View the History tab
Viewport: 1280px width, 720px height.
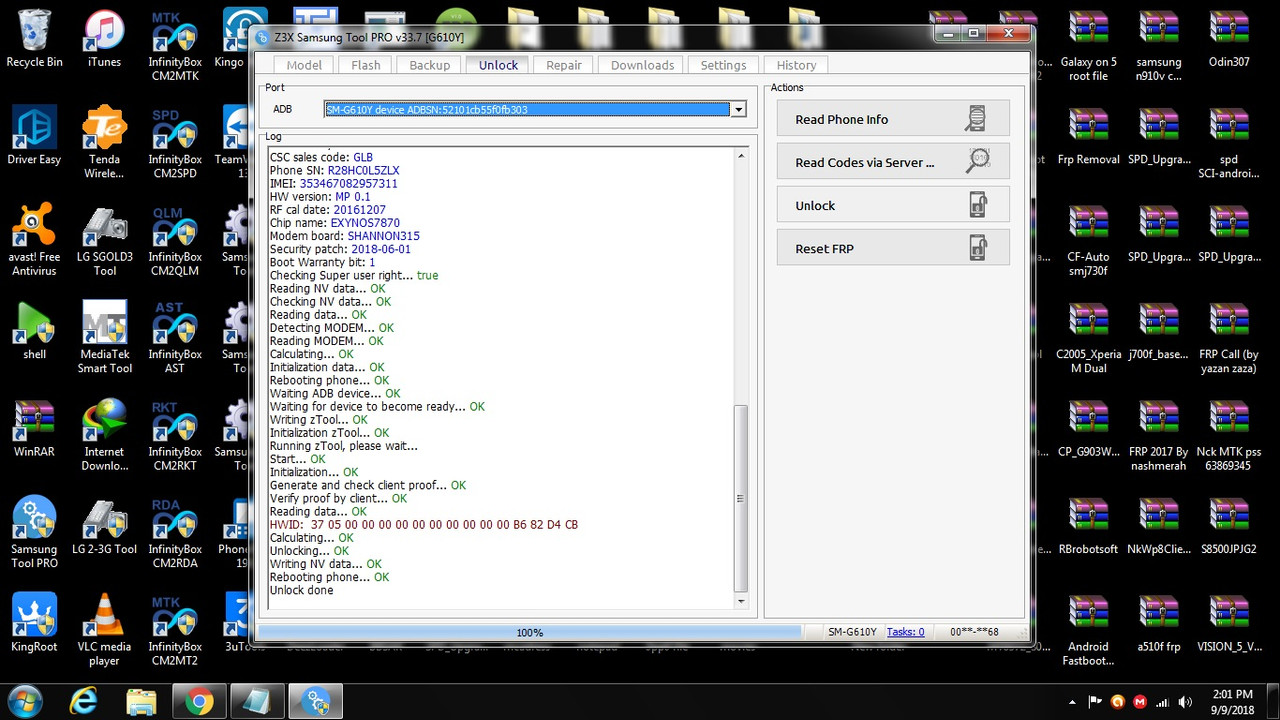796,65
